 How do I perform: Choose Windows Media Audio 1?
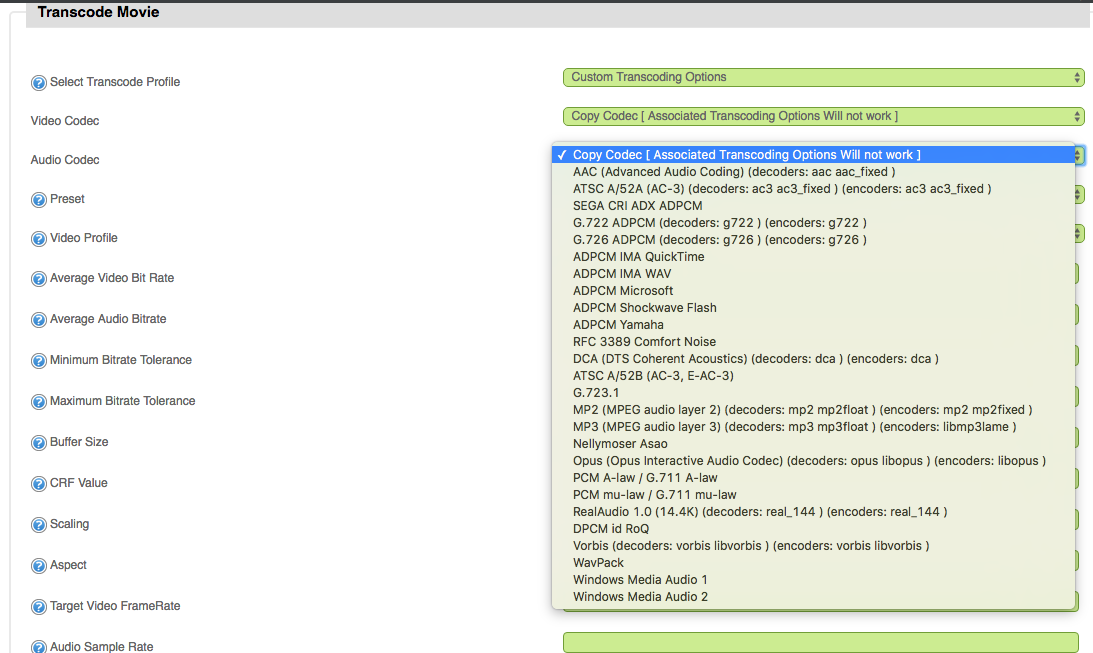pyautogui.click(x=813, y=580)
